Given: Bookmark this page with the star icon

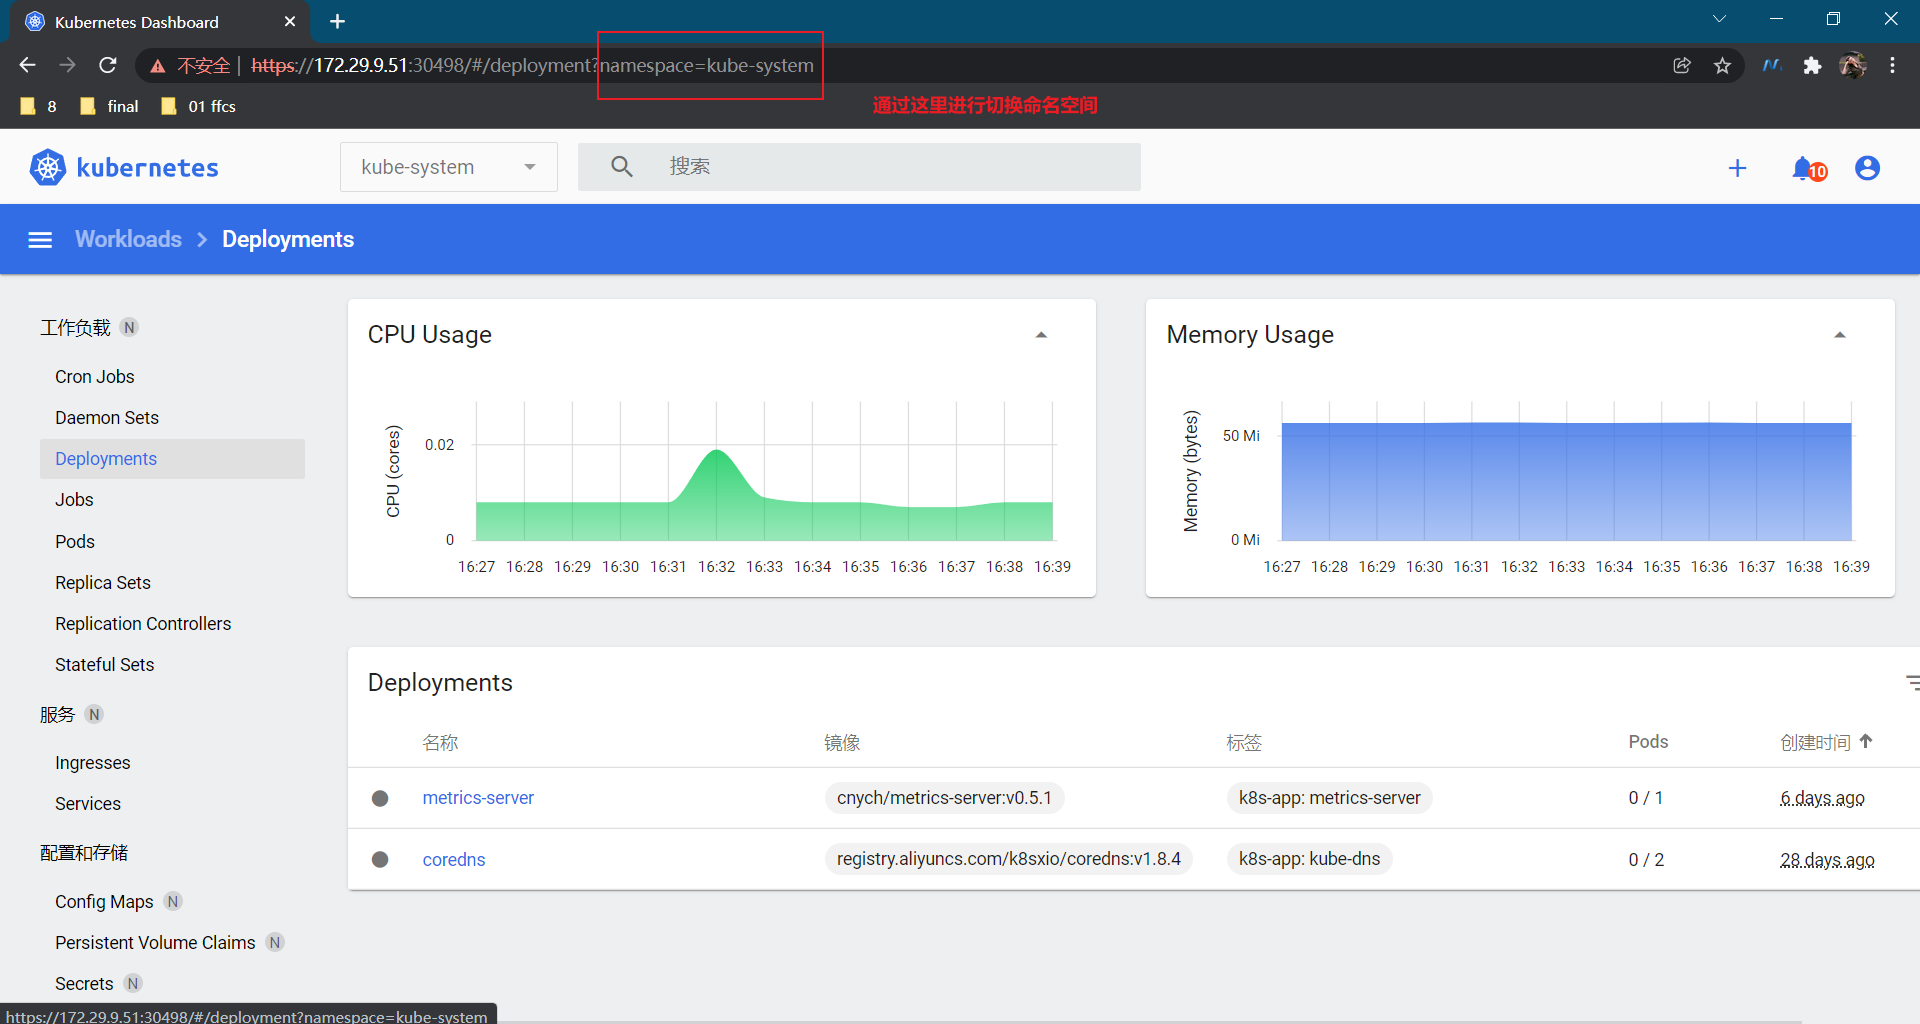Looking at the screenshot, I should pyautogui.click(x=1722, y=65).
